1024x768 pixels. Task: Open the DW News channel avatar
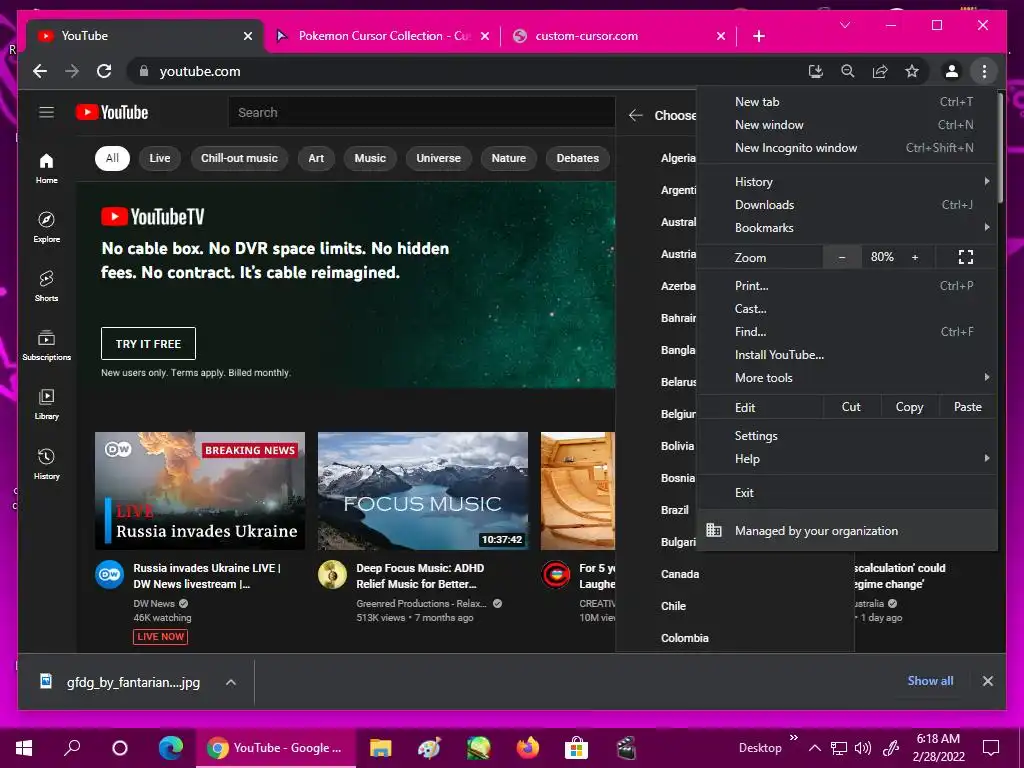(110, 575)
